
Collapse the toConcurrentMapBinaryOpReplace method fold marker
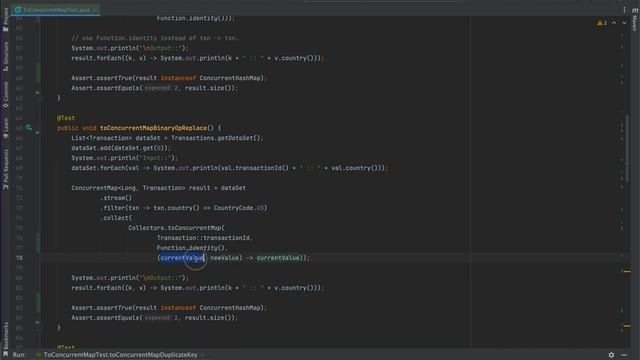38,133
